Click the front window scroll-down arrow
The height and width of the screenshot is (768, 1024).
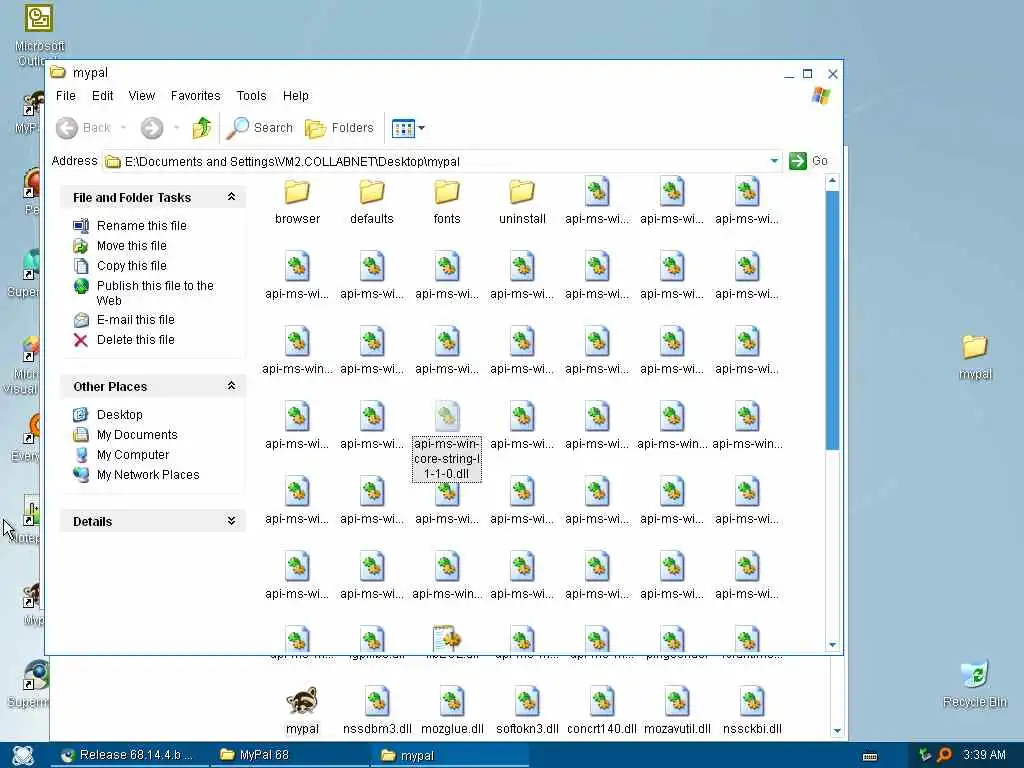(x=832, y=645)
